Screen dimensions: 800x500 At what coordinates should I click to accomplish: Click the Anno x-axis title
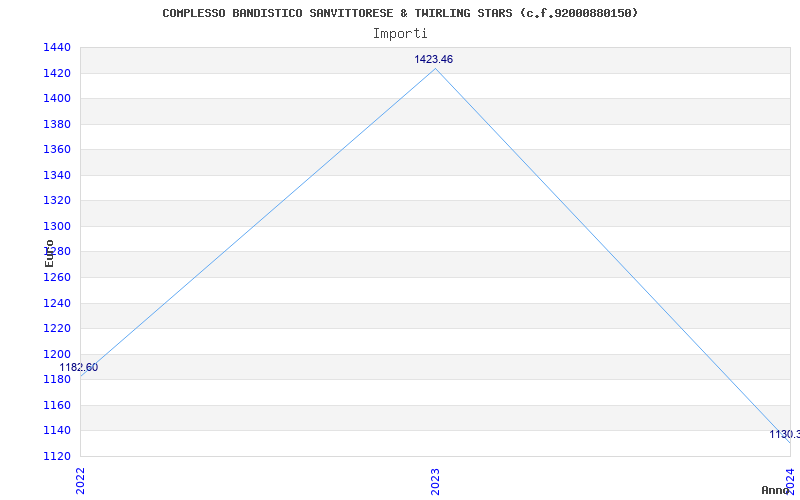coord(776,490)
